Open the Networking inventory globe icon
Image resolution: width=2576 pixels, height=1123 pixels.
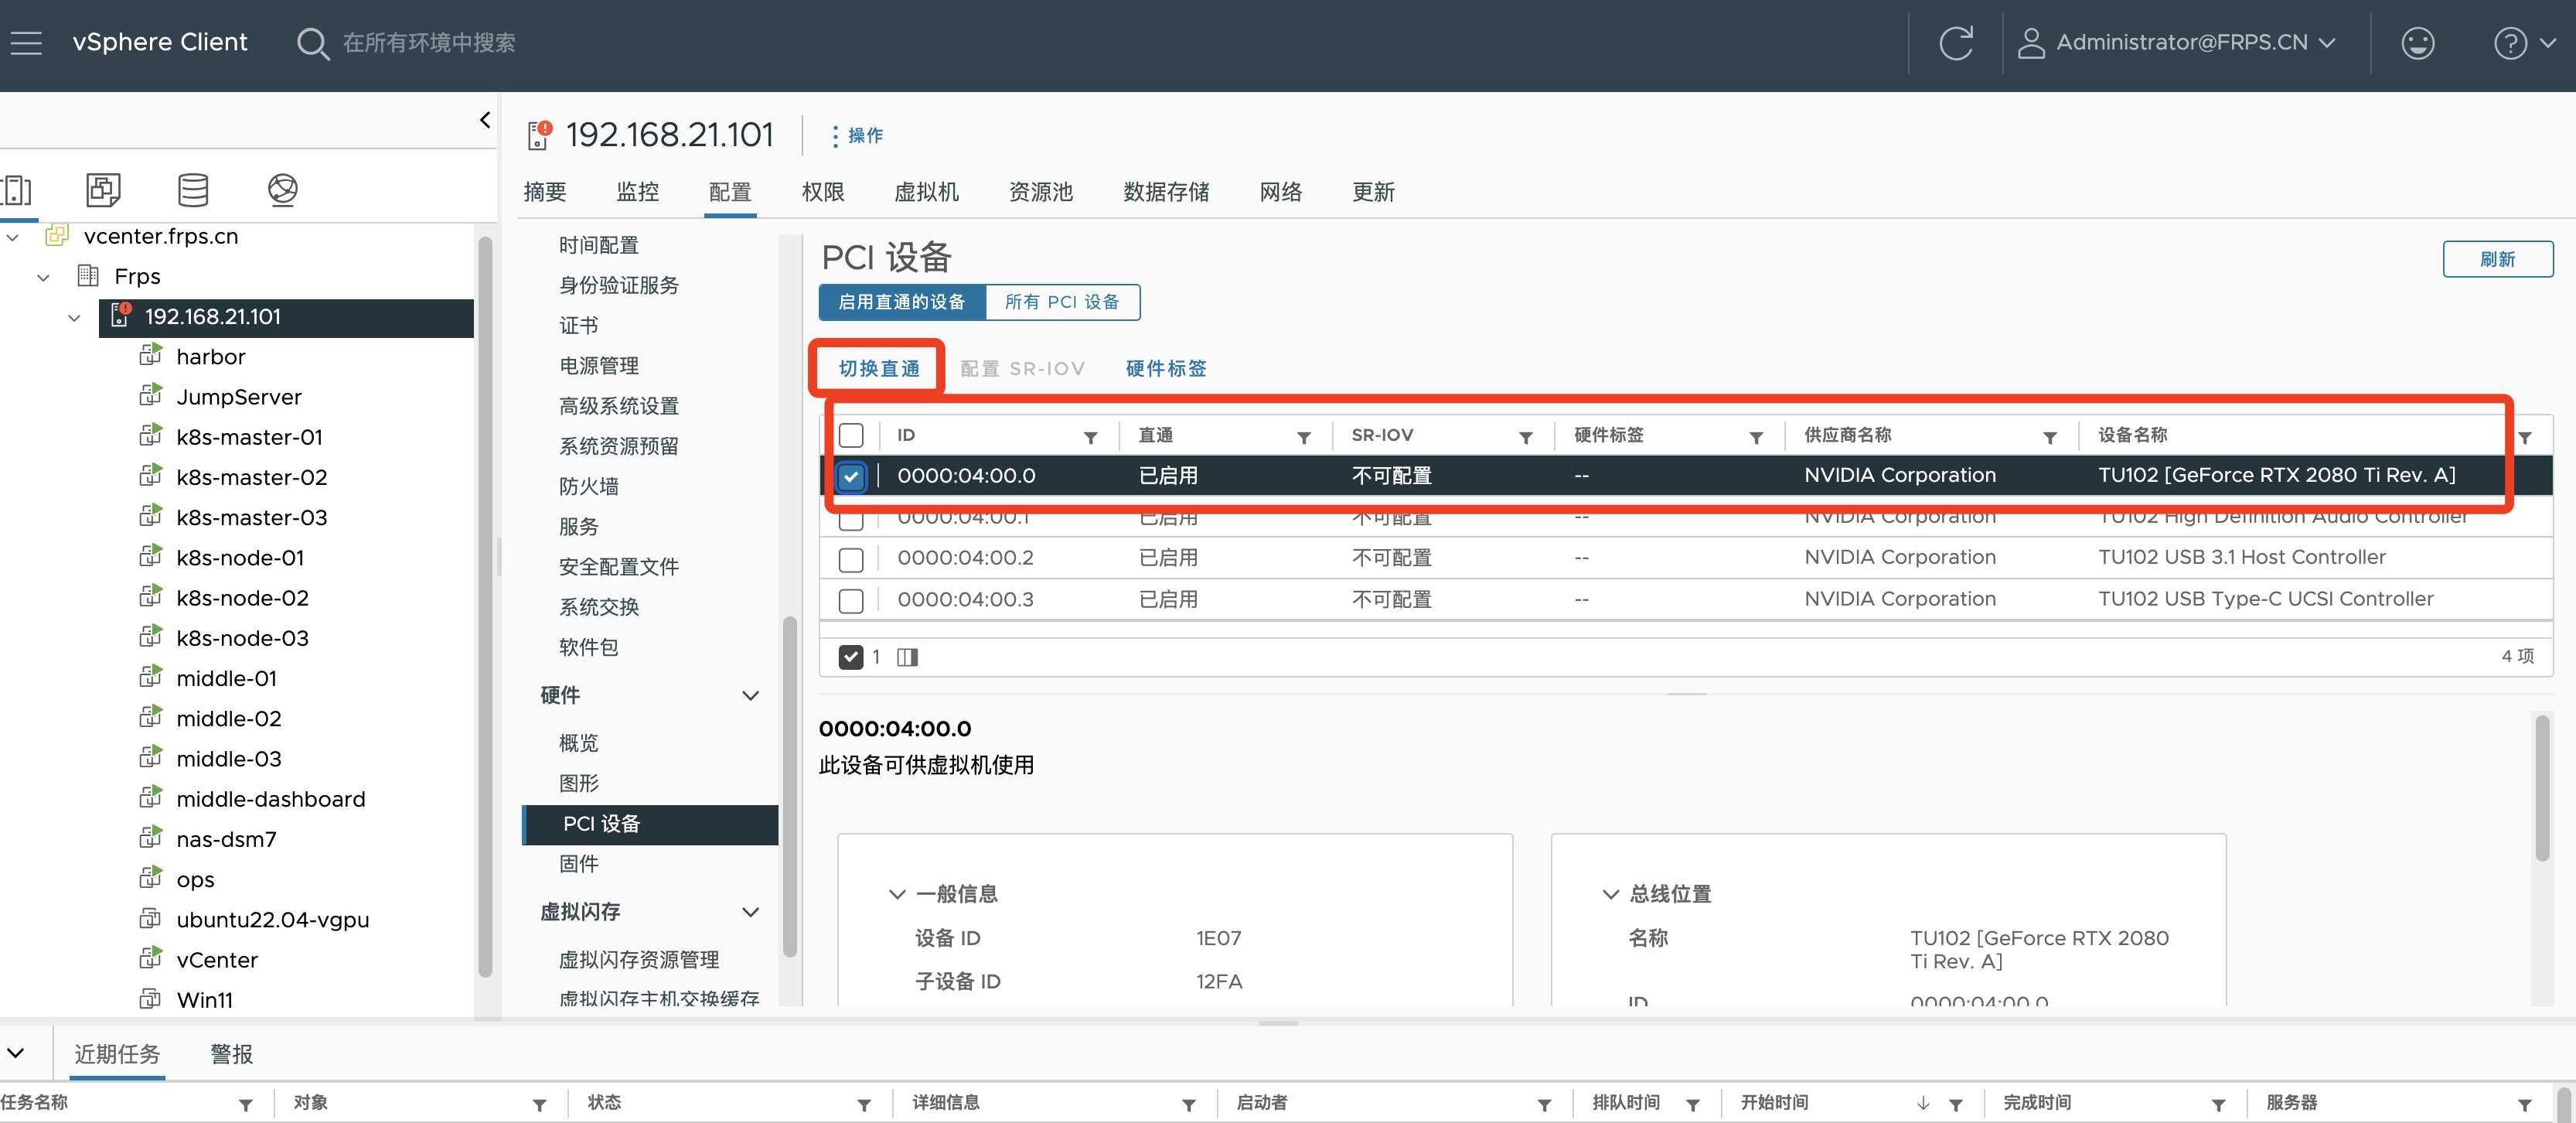(x=283, y=190)
